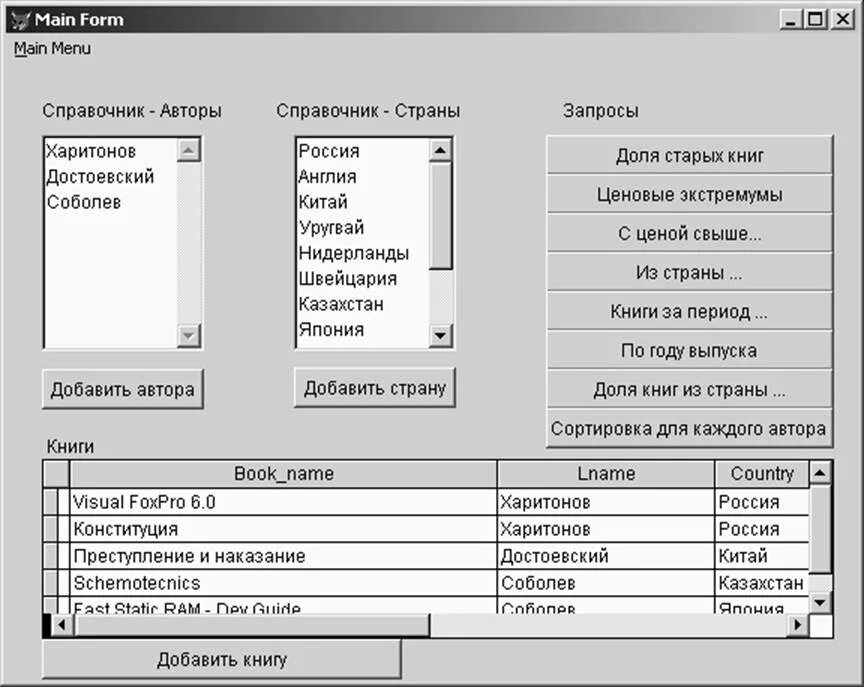Click the Country column header
Screen dimensions: 864x687
click(x=762, y=474)
